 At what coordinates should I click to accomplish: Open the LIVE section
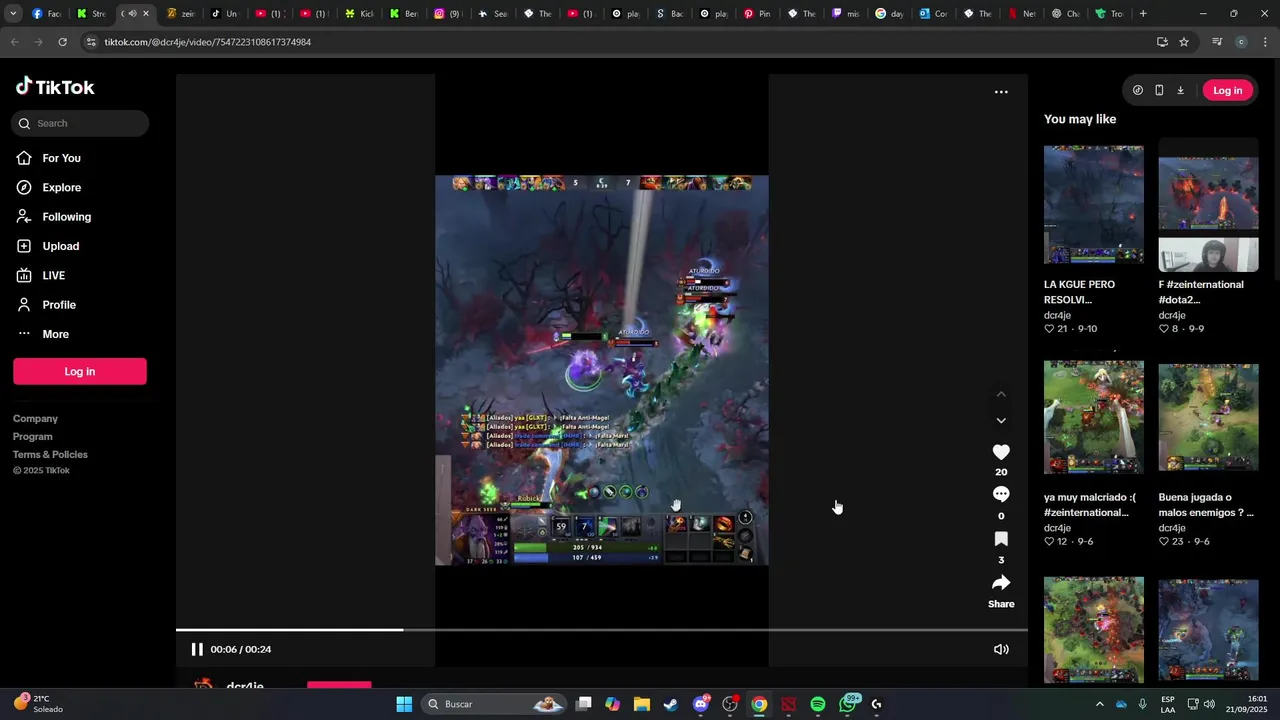53,276
